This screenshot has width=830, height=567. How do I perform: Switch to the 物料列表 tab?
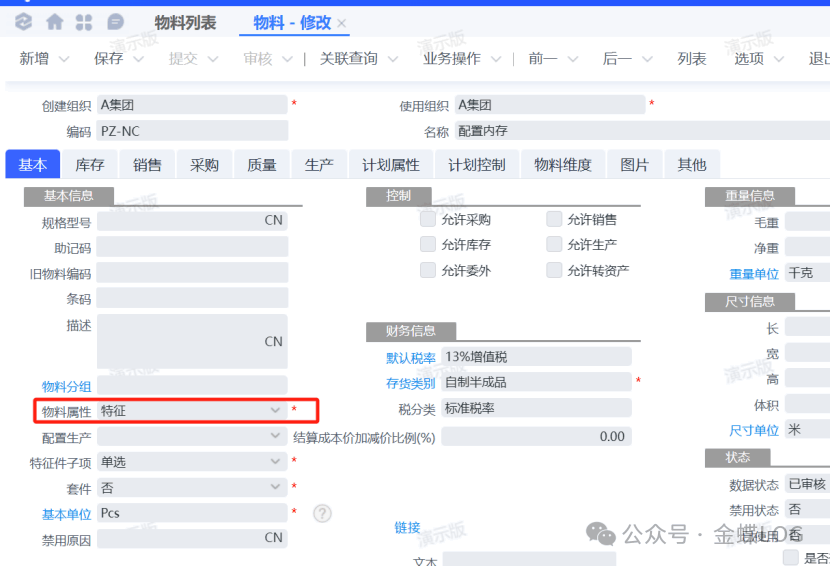(x=185, y=22)
